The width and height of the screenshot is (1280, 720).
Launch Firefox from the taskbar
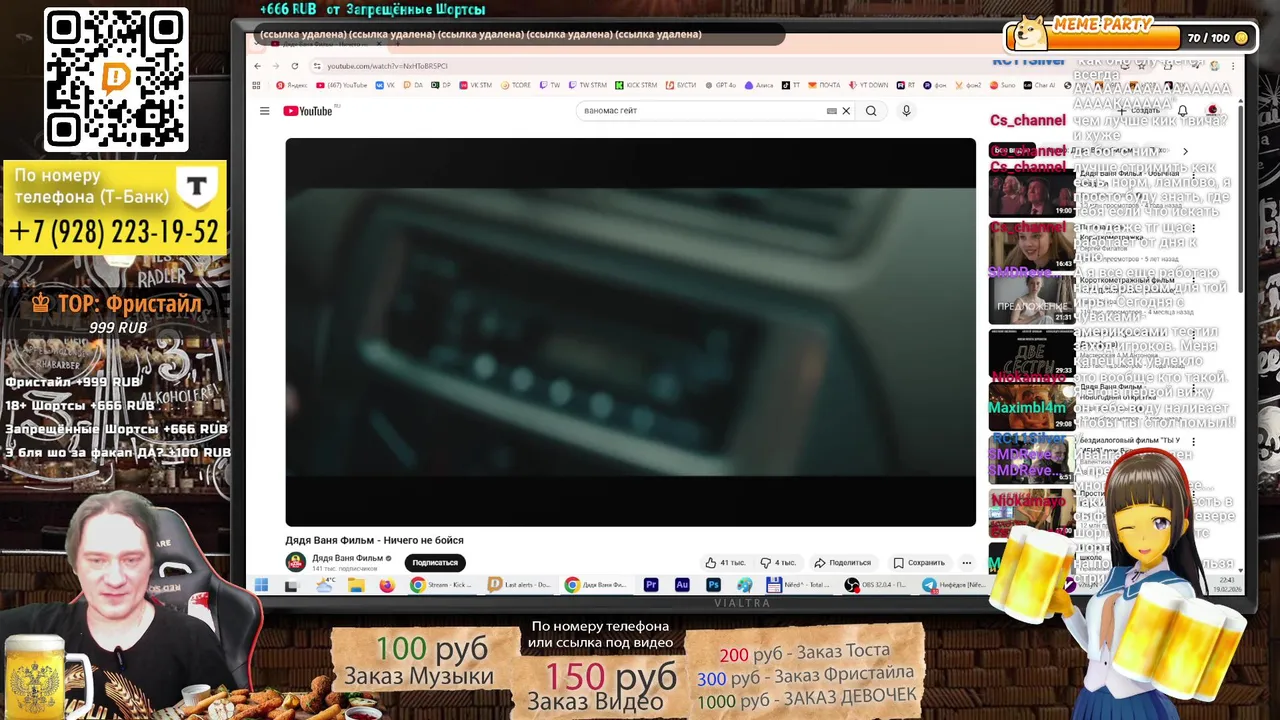click(x=387, y=585)
